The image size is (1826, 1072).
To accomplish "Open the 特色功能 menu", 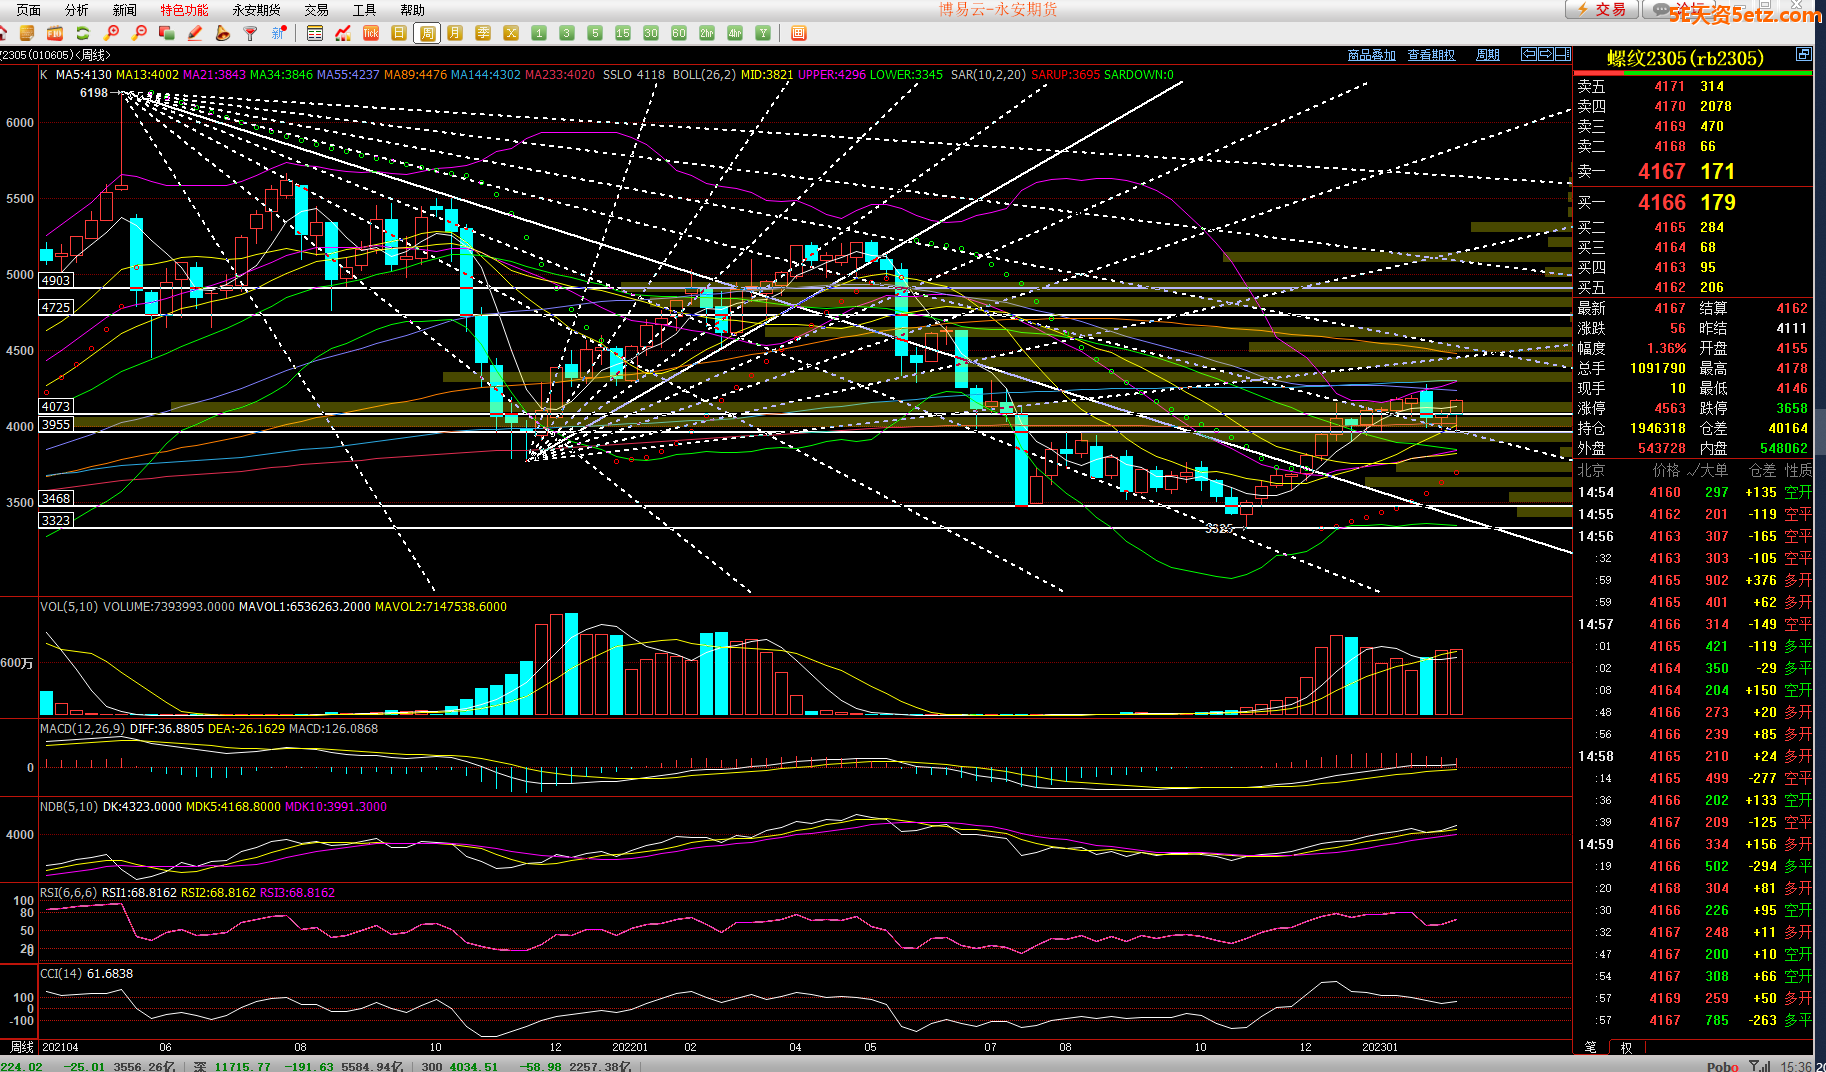I will click(x=185, y=10).
